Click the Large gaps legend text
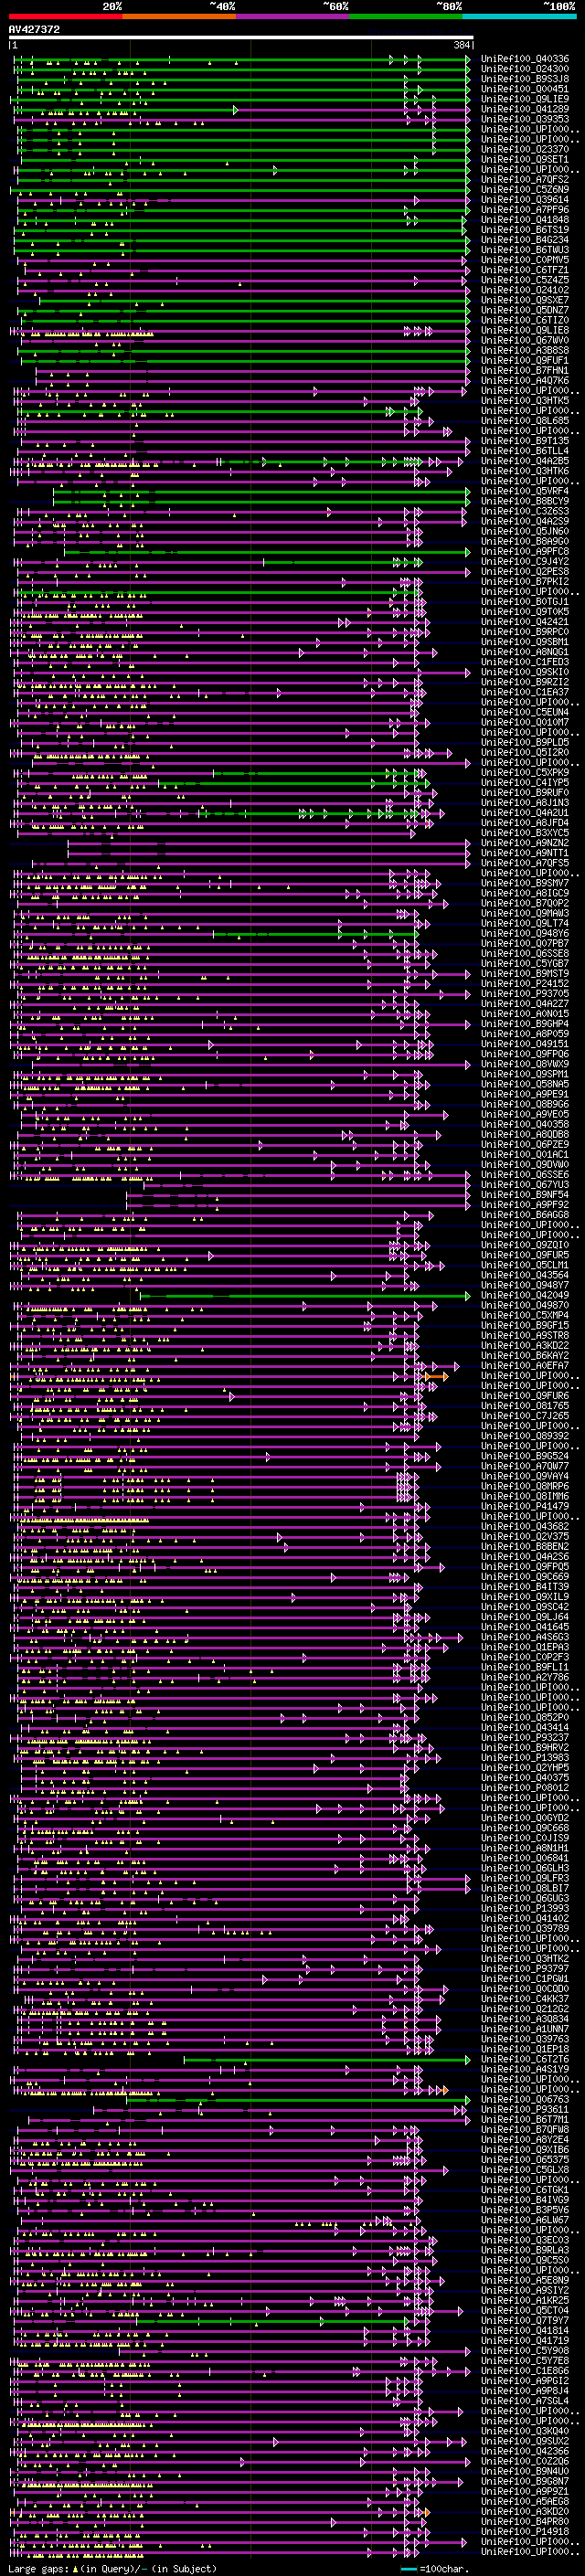Screen dimensions: 585x2576 click(111, 2569)
